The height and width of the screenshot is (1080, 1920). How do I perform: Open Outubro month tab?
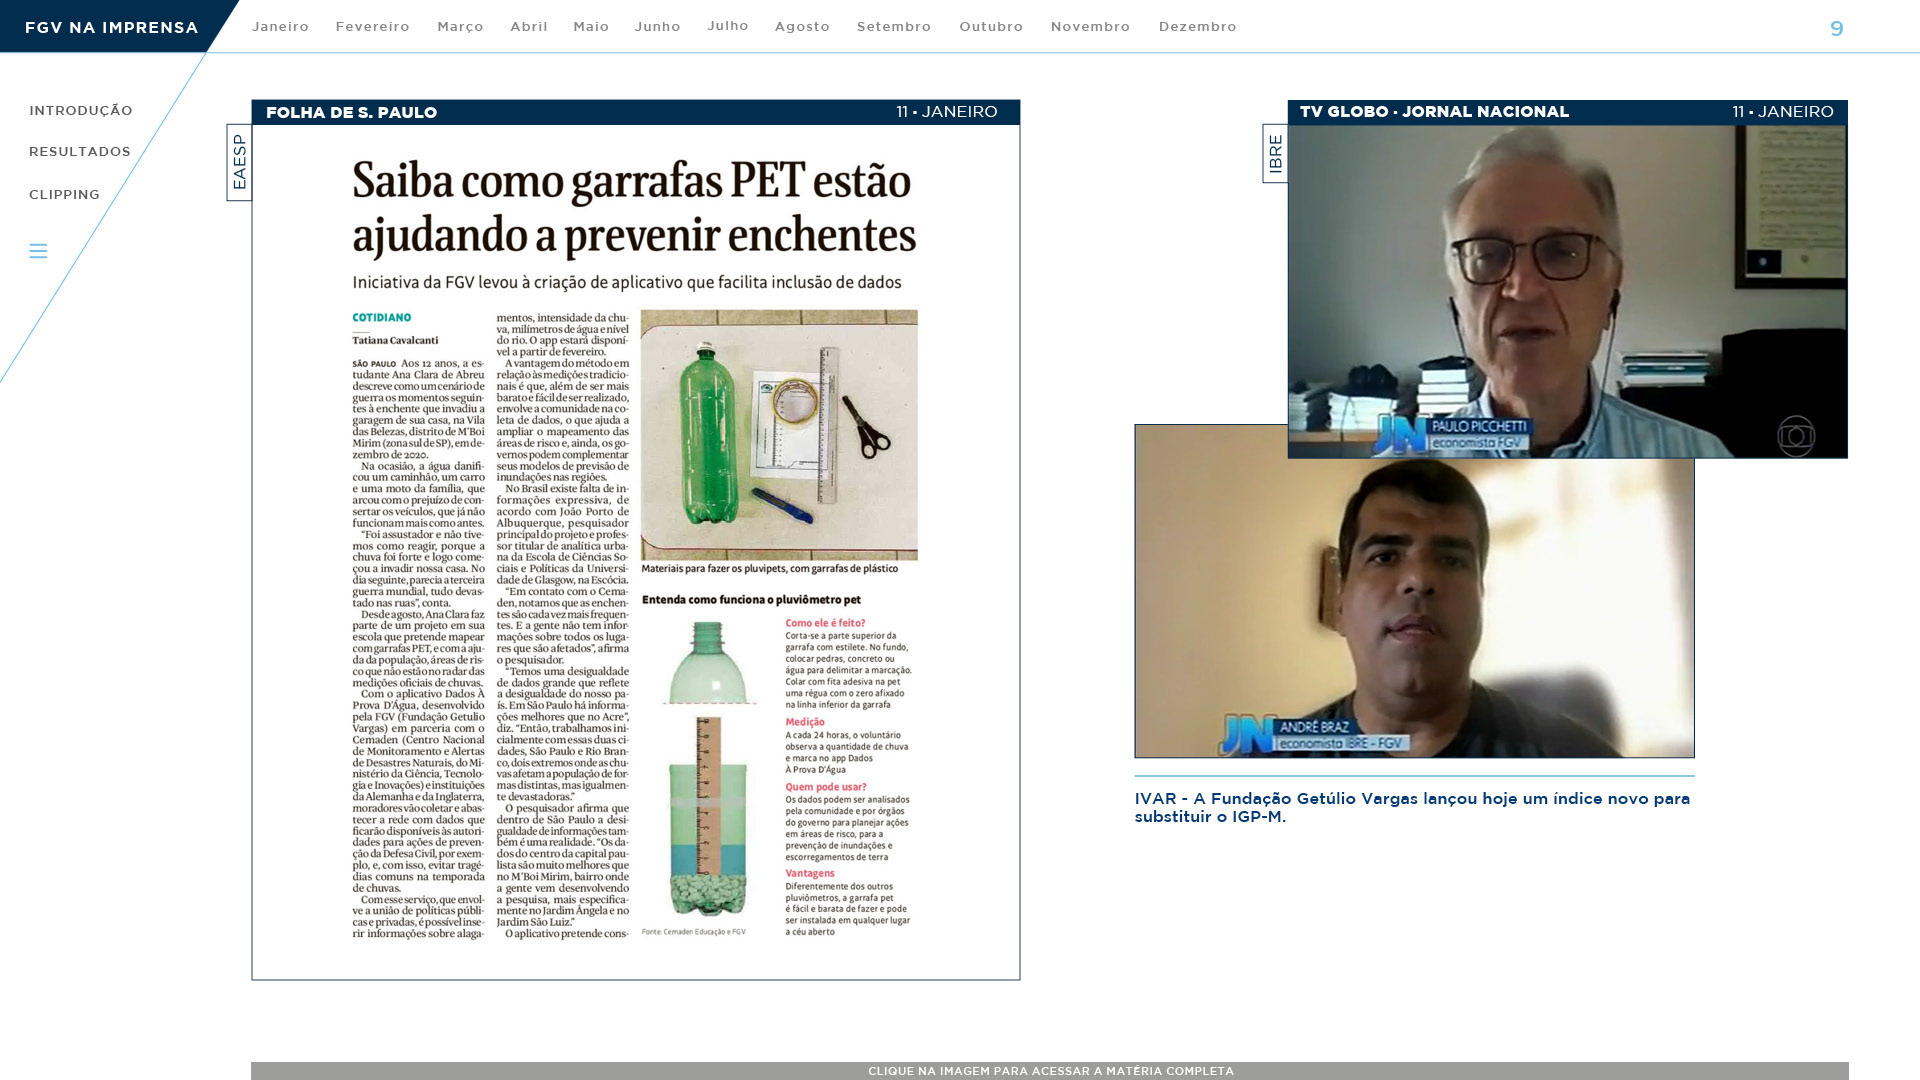click(x=990, y=27)
